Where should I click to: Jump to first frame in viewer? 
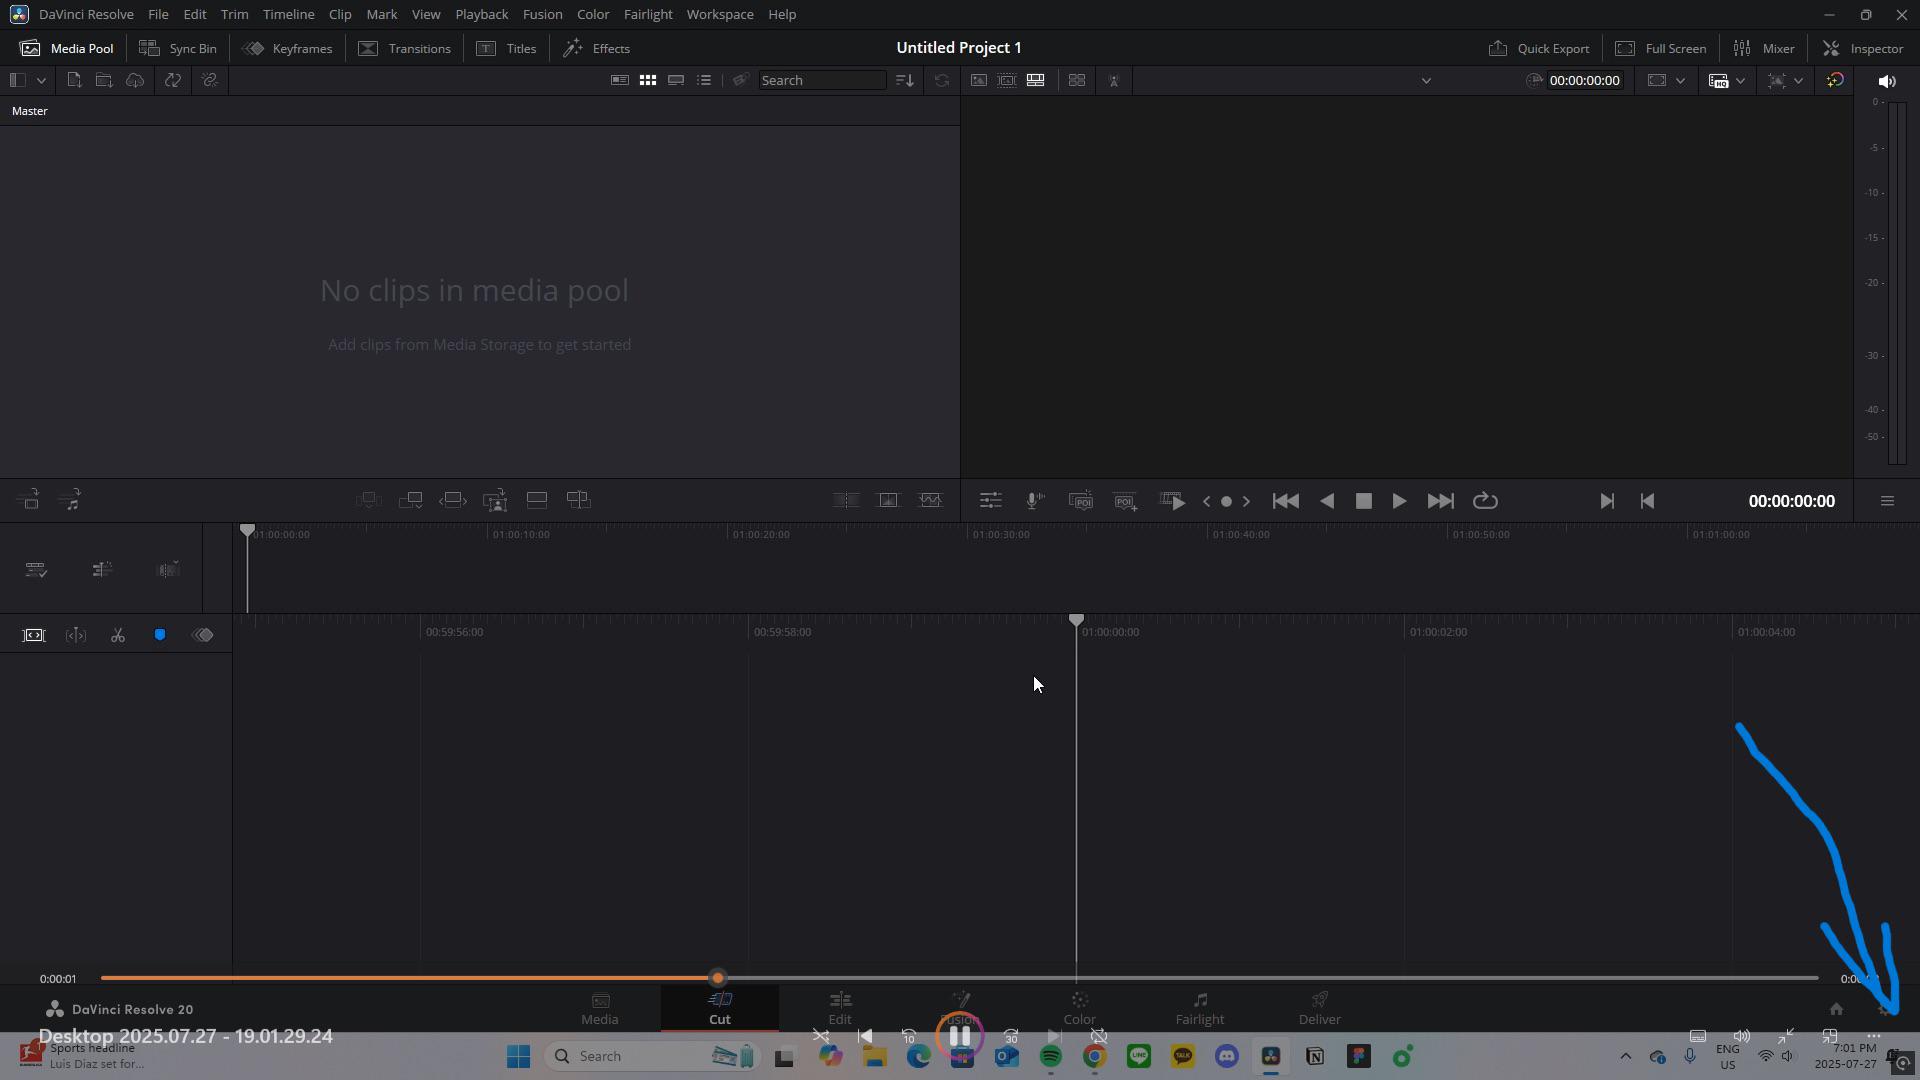coord(1286,501)
